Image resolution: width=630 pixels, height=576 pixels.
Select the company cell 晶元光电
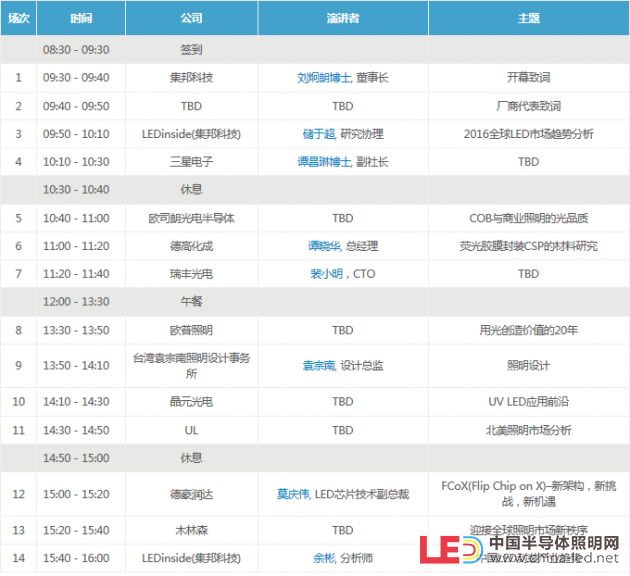coord(191,402)
